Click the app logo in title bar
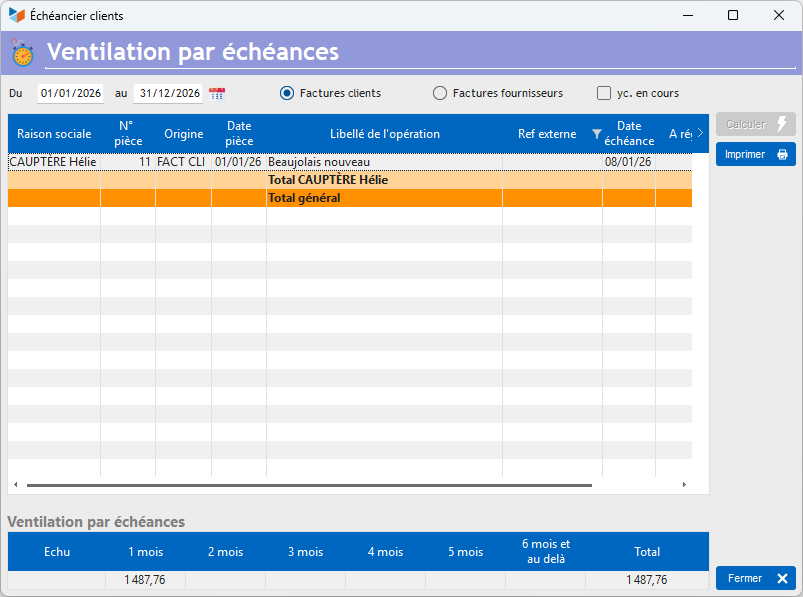Image resolution: width=803 pixels, height=597 pixels. pos(16,15)
